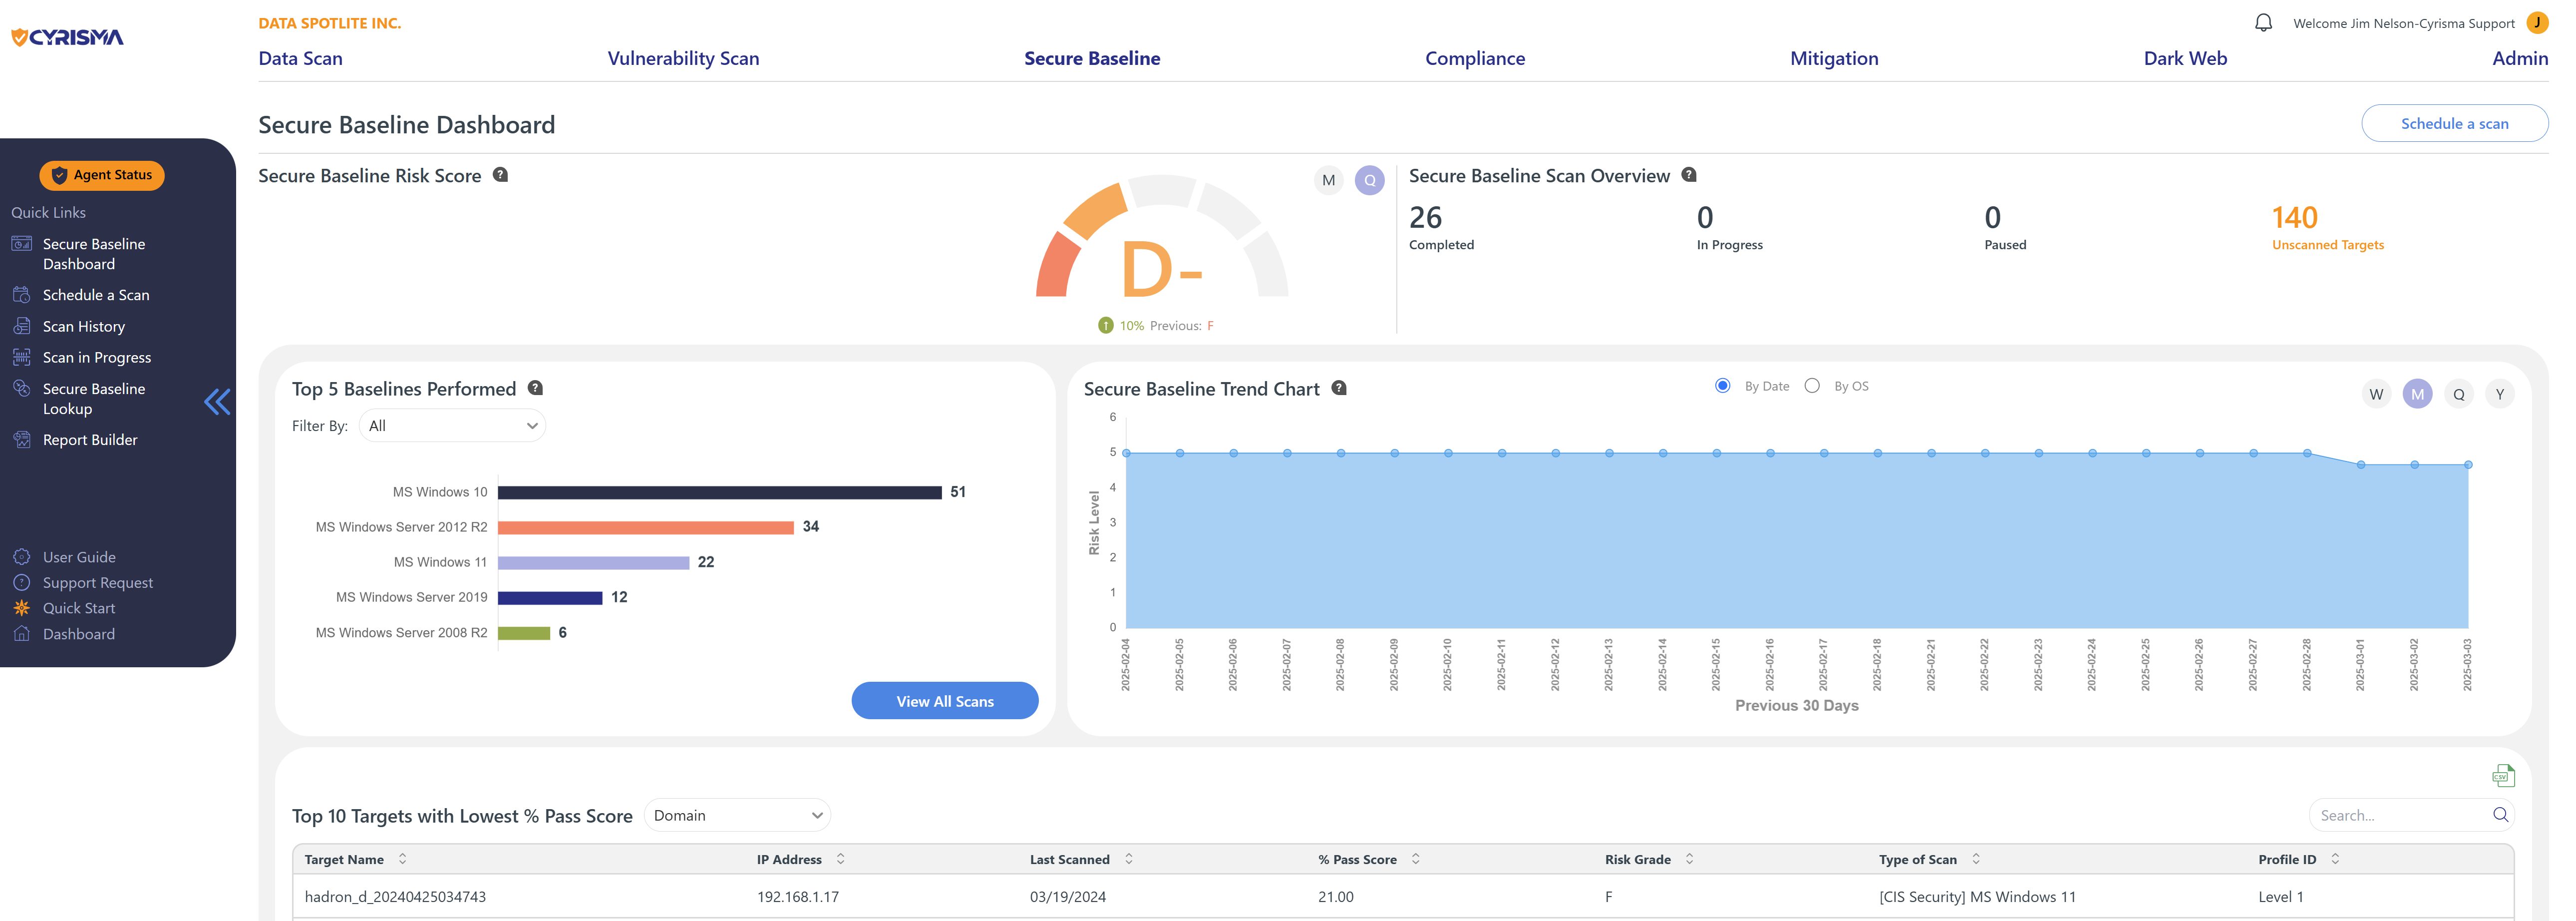This screenshot has height=921, width=2576.
Task: Switch risk score to monthly M toggle
Action: point(1328,180)
